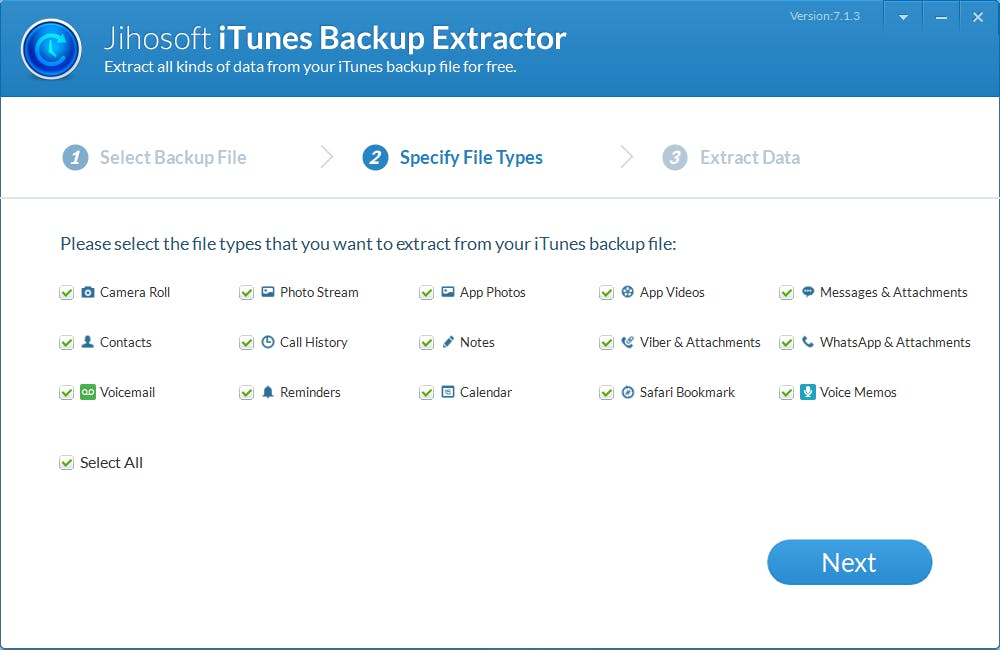Uncheck the Call History checkbox
The height and width of the screenshot is (650, 1000).
point(246,343)
